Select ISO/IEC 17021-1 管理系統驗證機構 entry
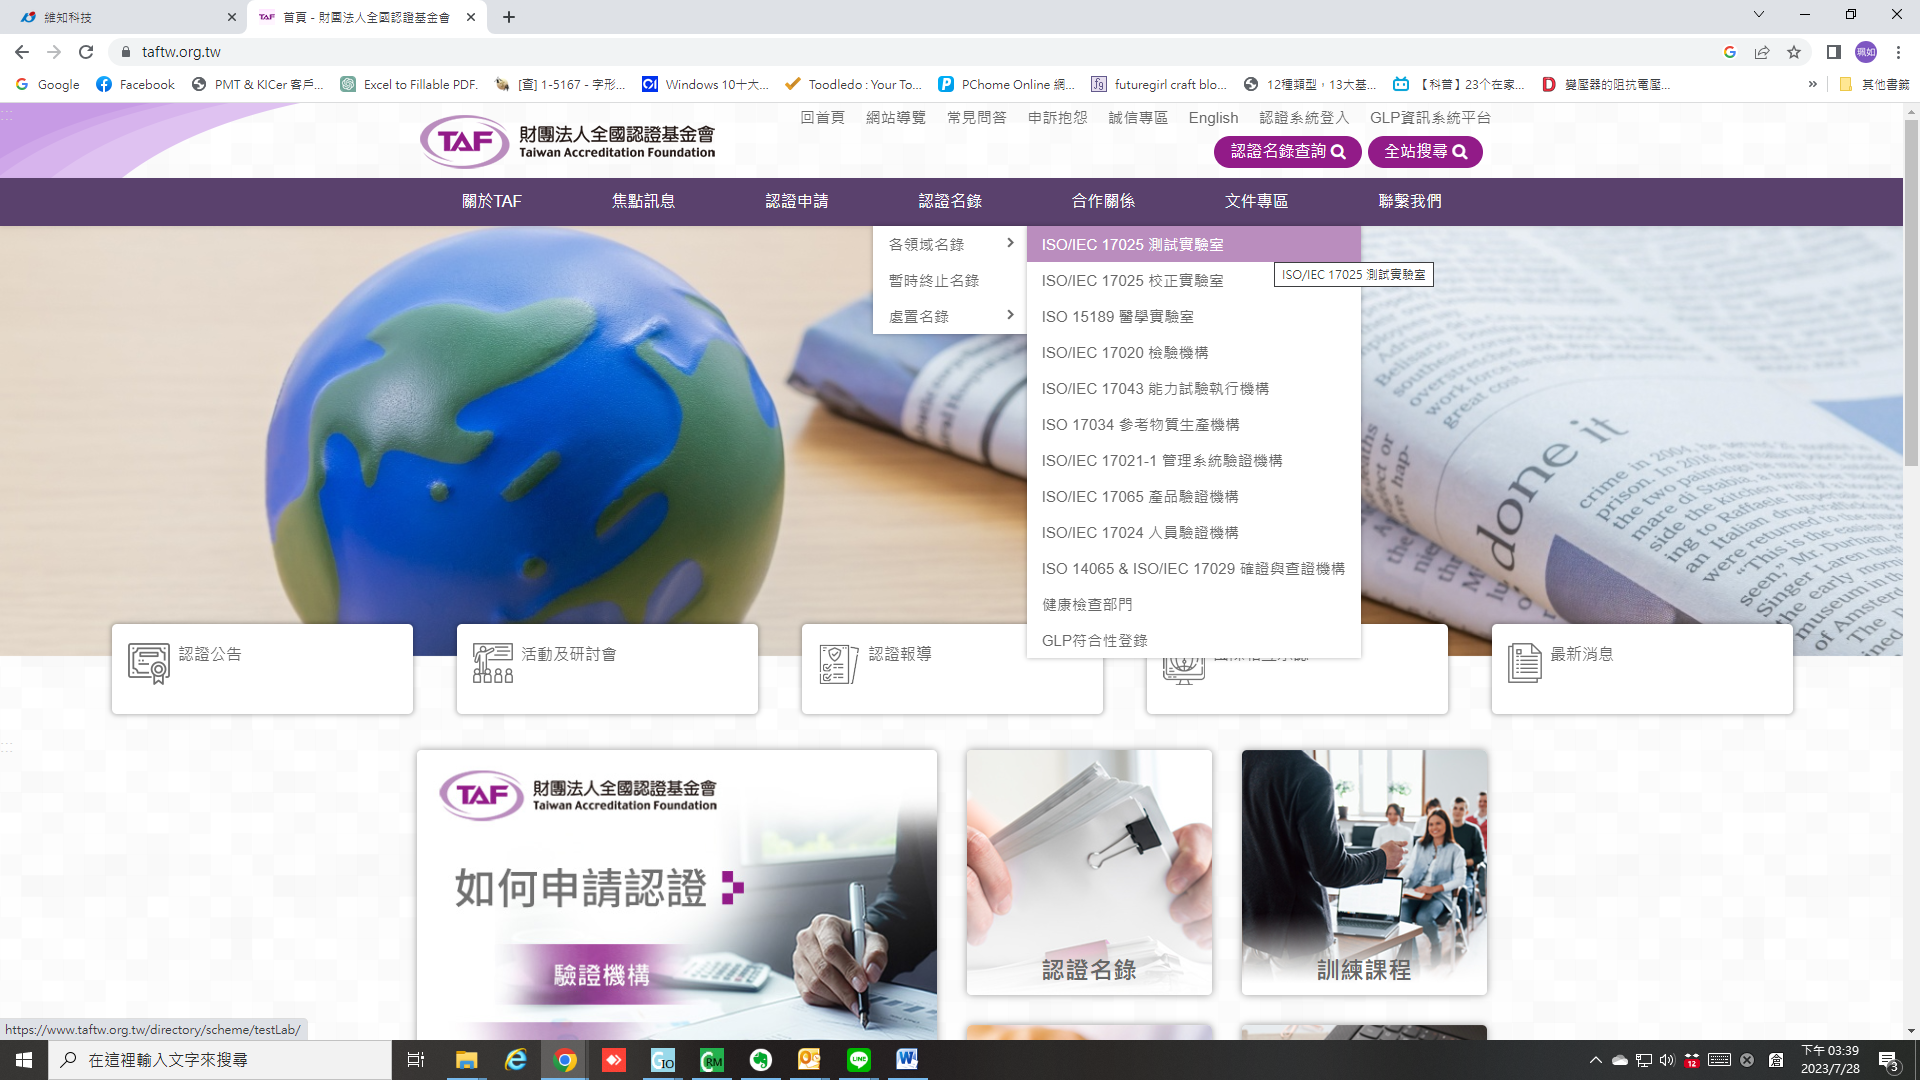 (1193, 460)
